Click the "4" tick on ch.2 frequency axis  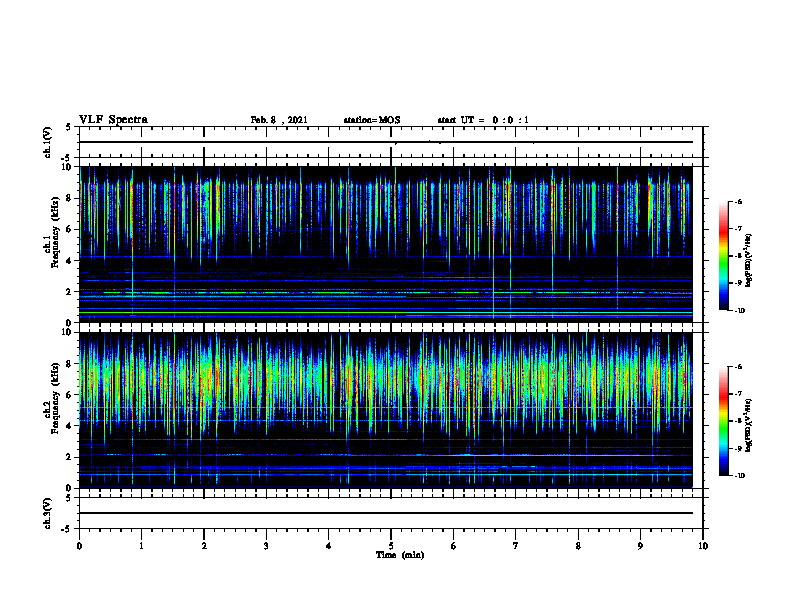70,426
